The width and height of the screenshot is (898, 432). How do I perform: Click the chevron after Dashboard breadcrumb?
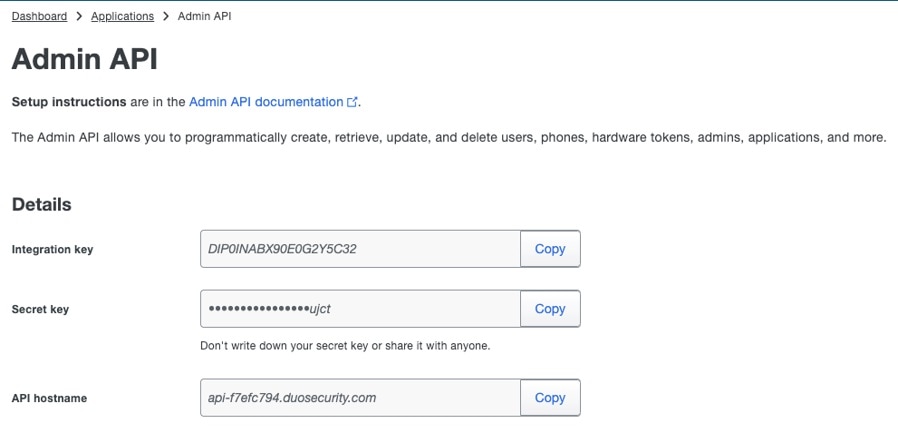point(79,17)
